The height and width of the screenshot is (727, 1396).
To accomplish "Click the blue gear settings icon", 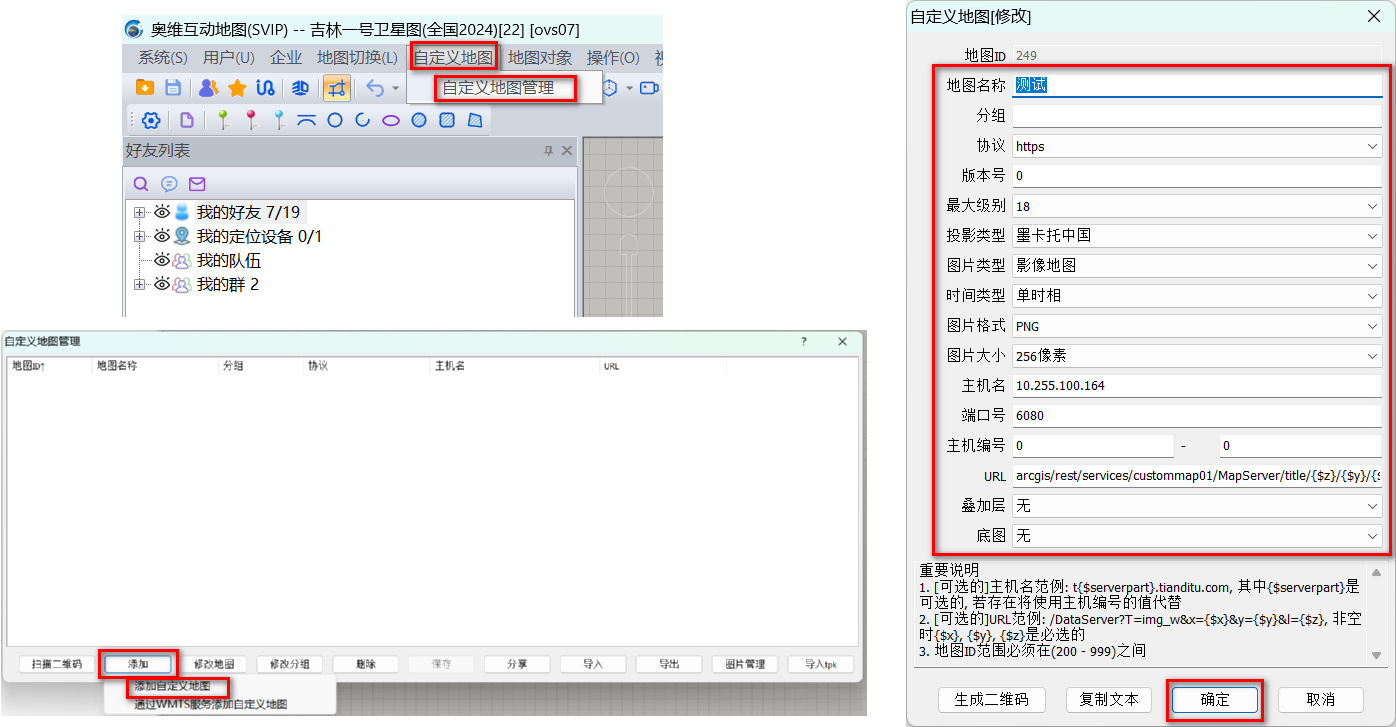I will point(151,120).
